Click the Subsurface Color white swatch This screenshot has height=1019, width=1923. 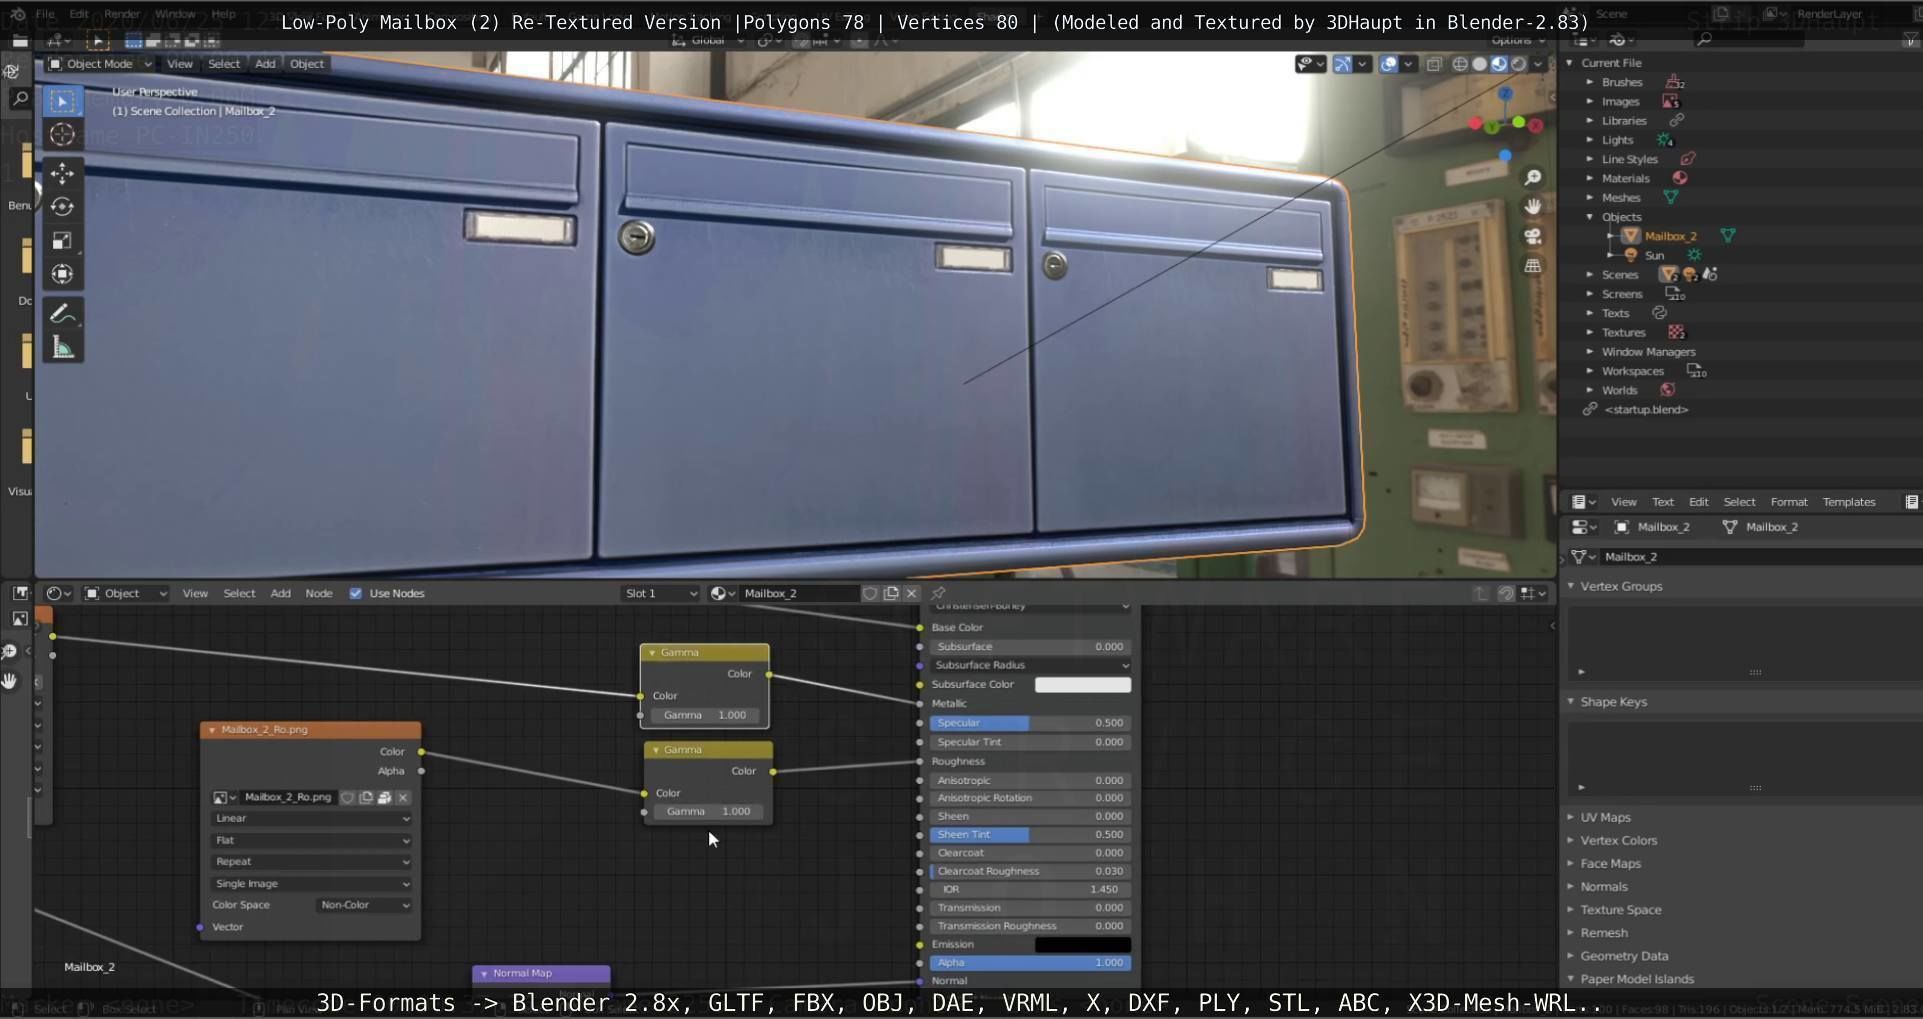point(1082,685)
